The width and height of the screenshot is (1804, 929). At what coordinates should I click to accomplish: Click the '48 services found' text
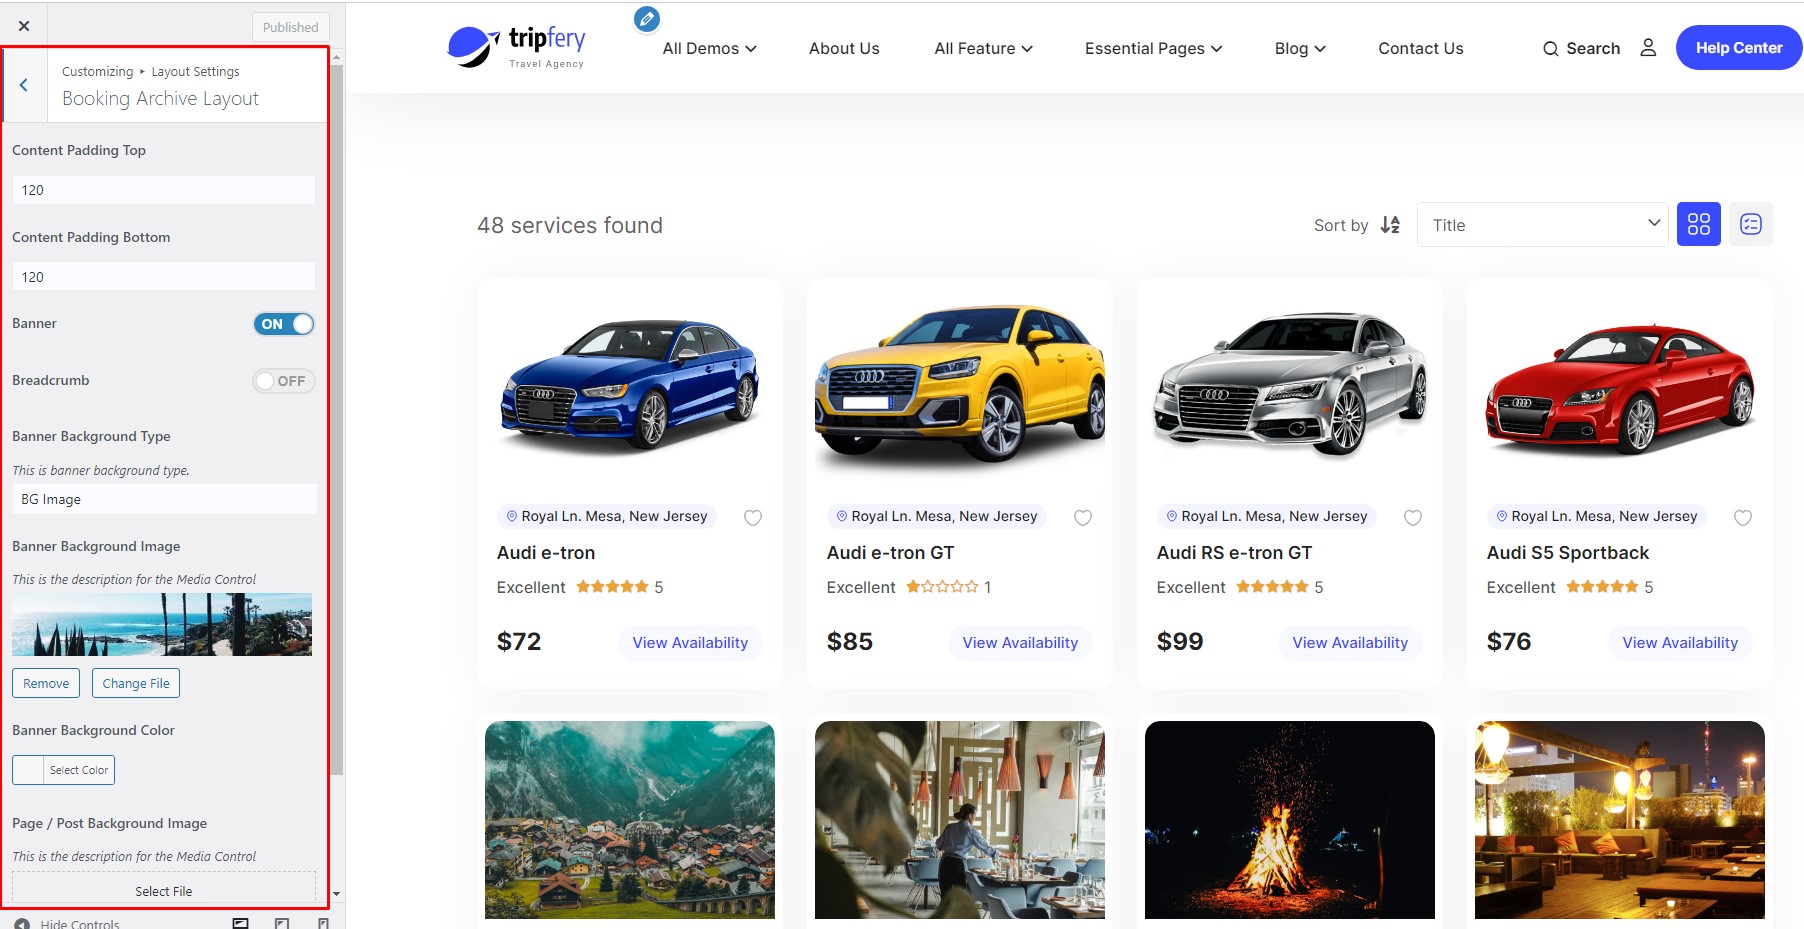(570, 225)
